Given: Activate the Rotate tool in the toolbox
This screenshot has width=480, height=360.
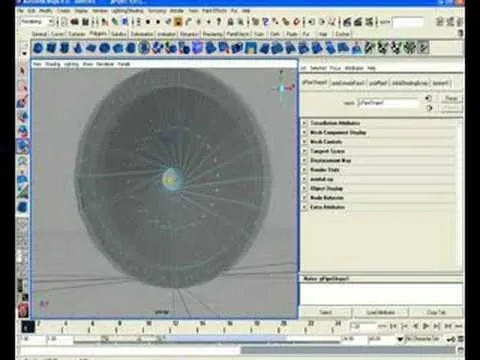Looking at the screenshot, I should [x=23, y=132].
